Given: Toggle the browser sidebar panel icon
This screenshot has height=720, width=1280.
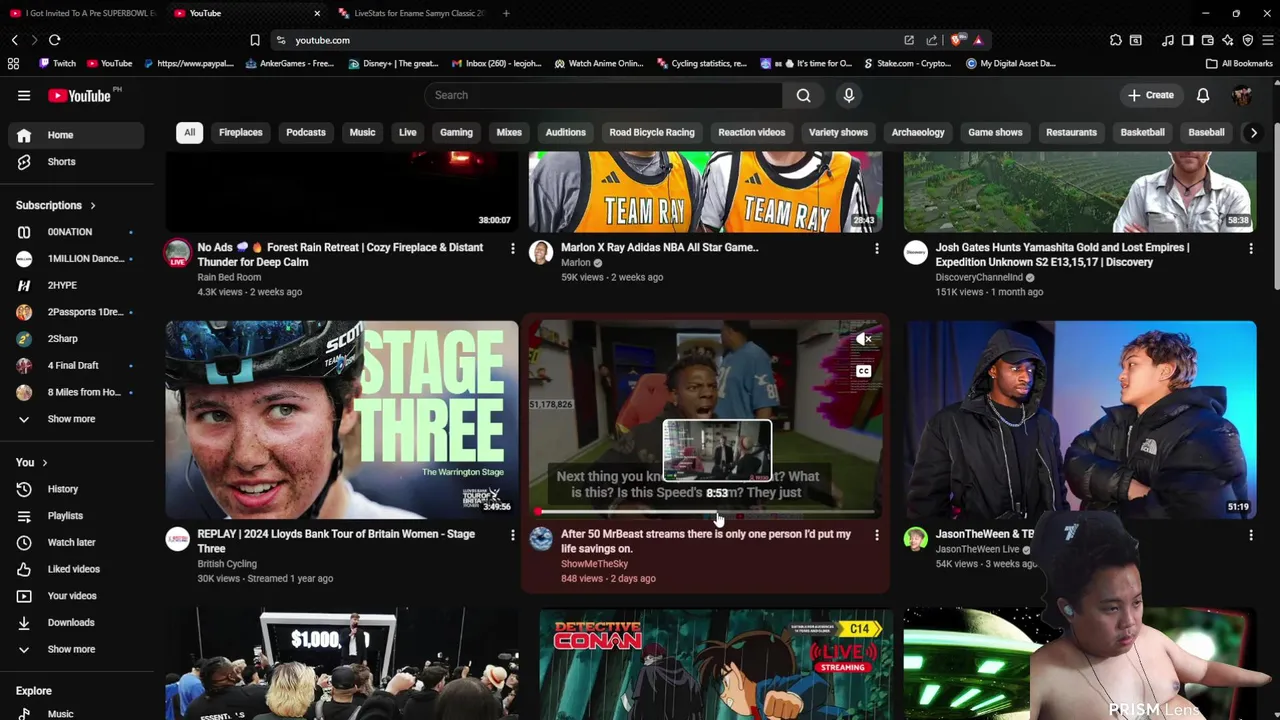Looking at the screenshot, I should [1187, 40].
